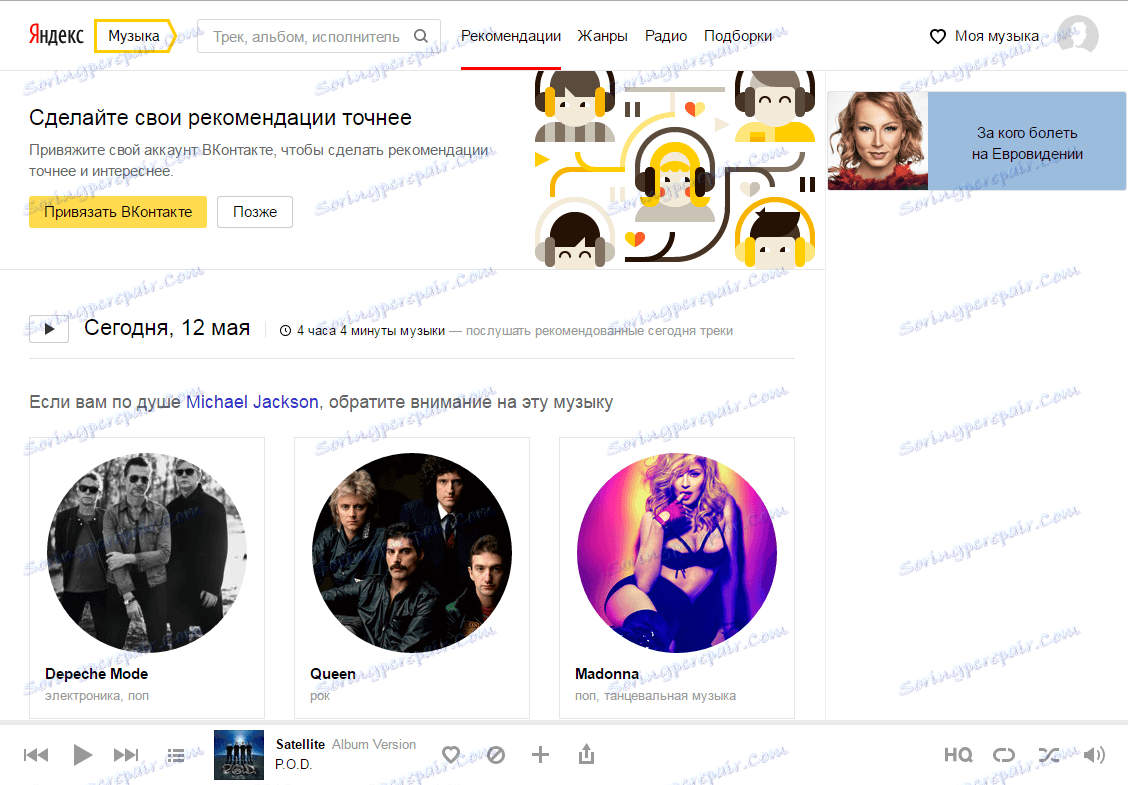The image size is (1128, 785).
Task: Open the Eurovision banner За кого болеть
Action: pos(976,141)
